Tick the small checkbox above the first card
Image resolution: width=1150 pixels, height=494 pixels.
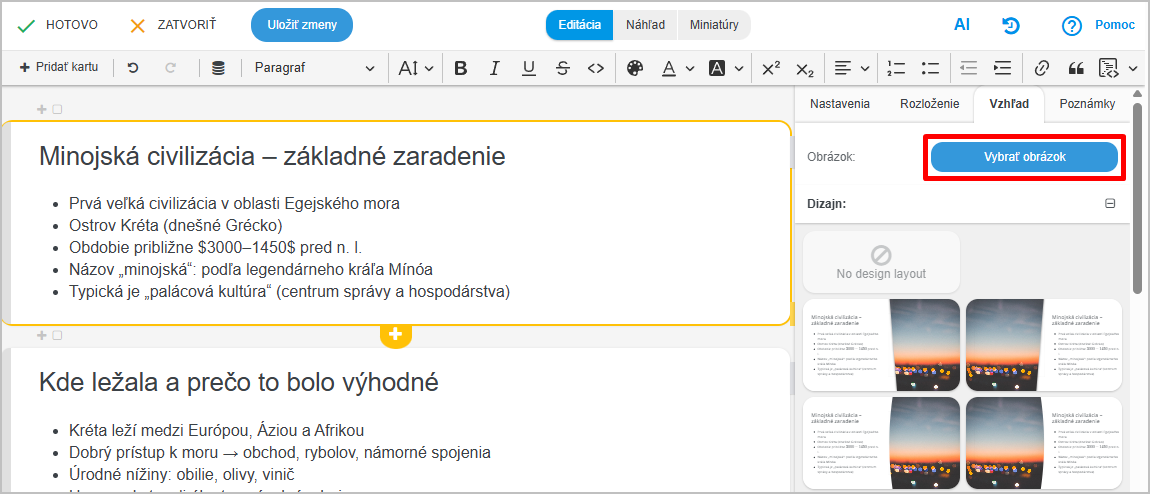point(57,109)
